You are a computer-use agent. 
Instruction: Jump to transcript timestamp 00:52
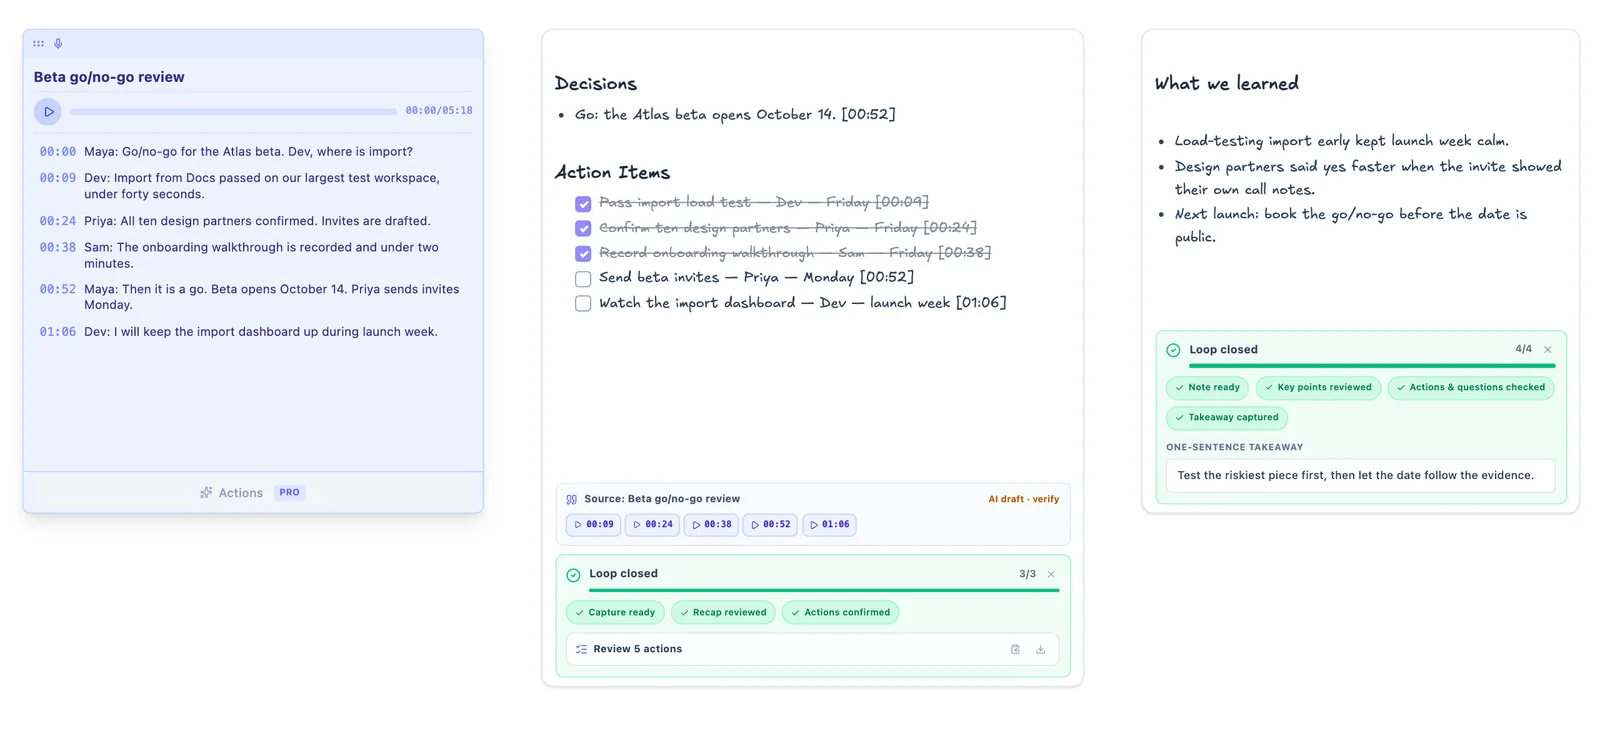pyautogui.click(x=58, y=289)
